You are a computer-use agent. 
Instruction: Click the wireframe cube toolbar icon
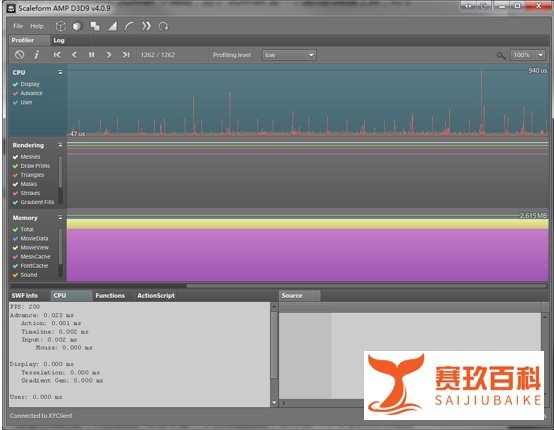(x=61, y=26)
